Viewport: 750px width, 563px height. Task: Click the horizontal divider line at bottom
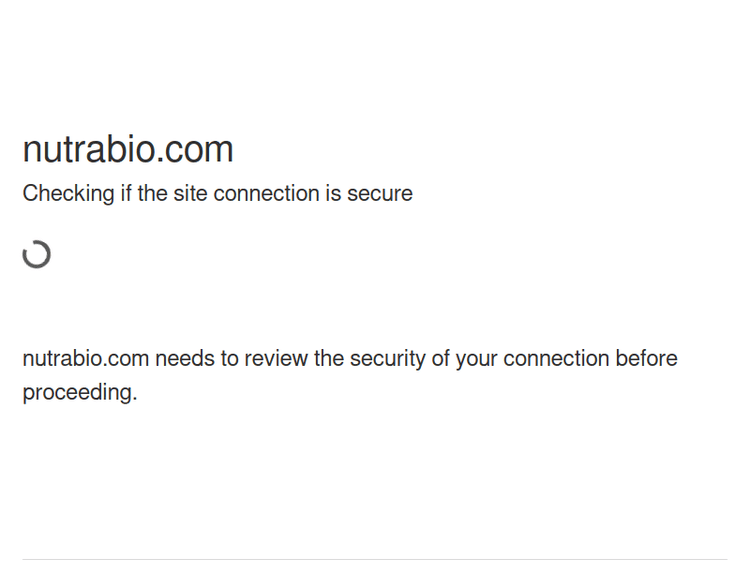[x=375, y=559]
